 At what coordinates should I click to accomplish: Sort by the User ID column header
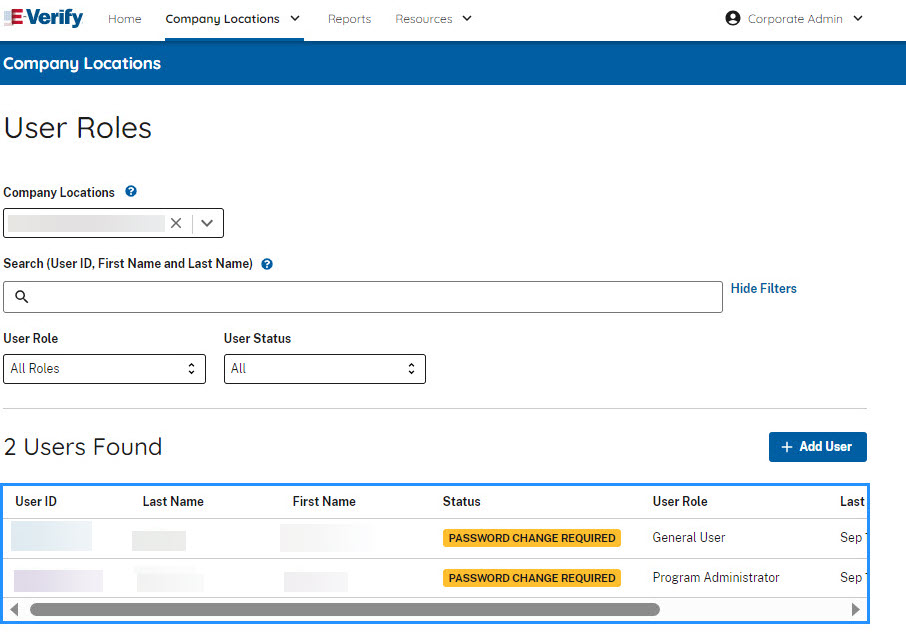(x=36, y=502)
